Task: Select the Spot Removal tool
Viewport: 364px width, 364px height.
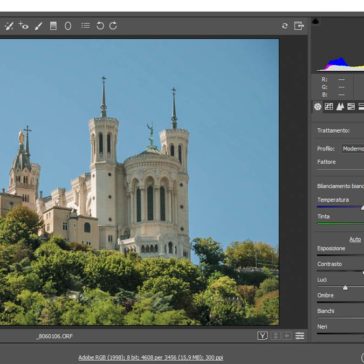Action: pyautogui.click(x=9, y=26)
